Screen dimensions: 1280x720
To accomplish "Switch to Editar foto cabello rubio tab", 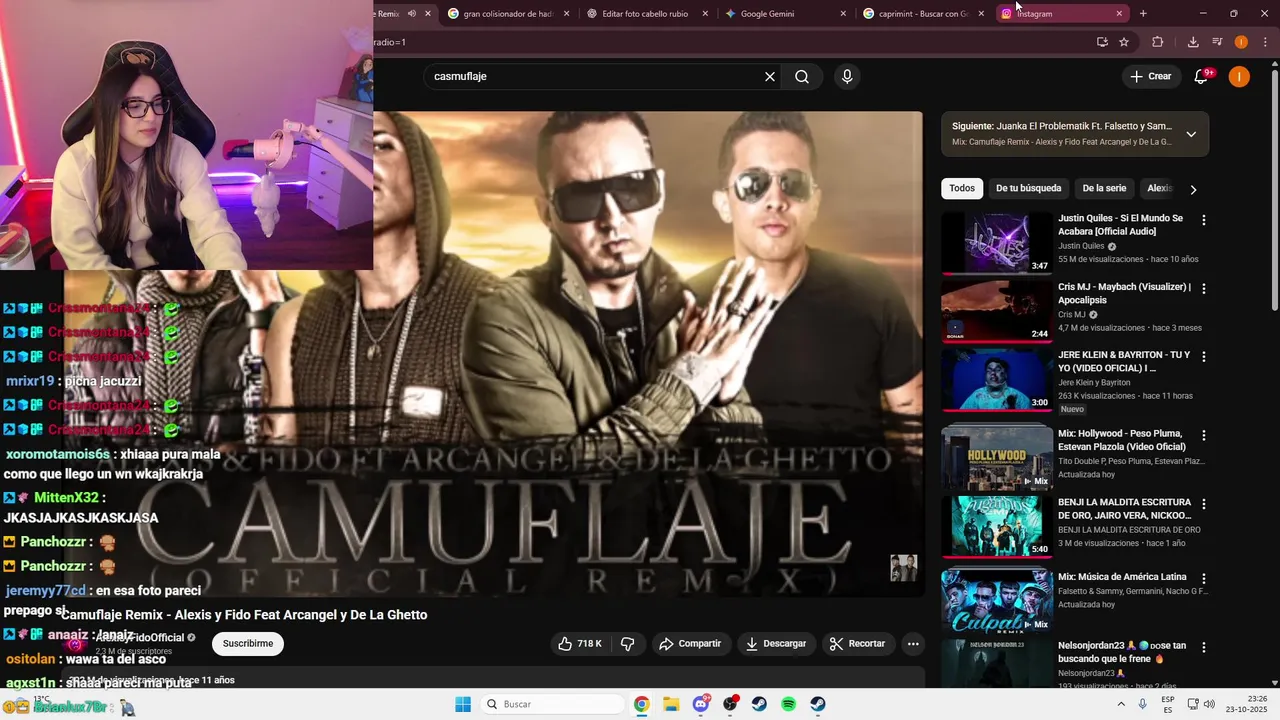I will click(x=645, y=14).
